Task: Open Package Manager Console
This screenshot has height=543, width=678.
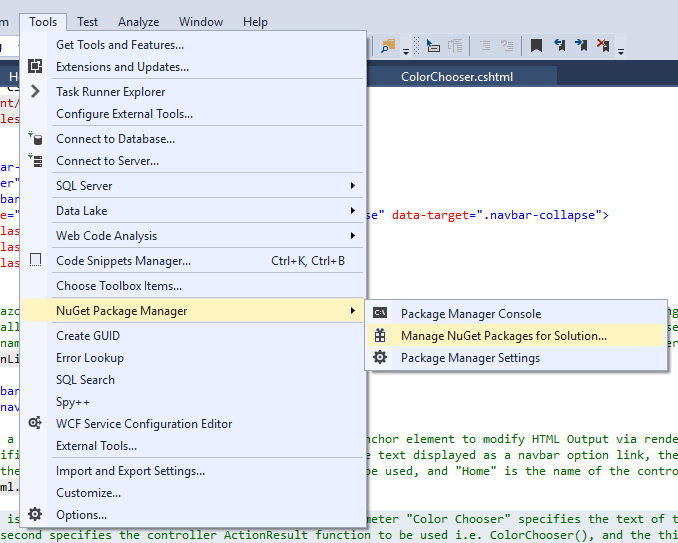Action: click(x=516, y=313)
